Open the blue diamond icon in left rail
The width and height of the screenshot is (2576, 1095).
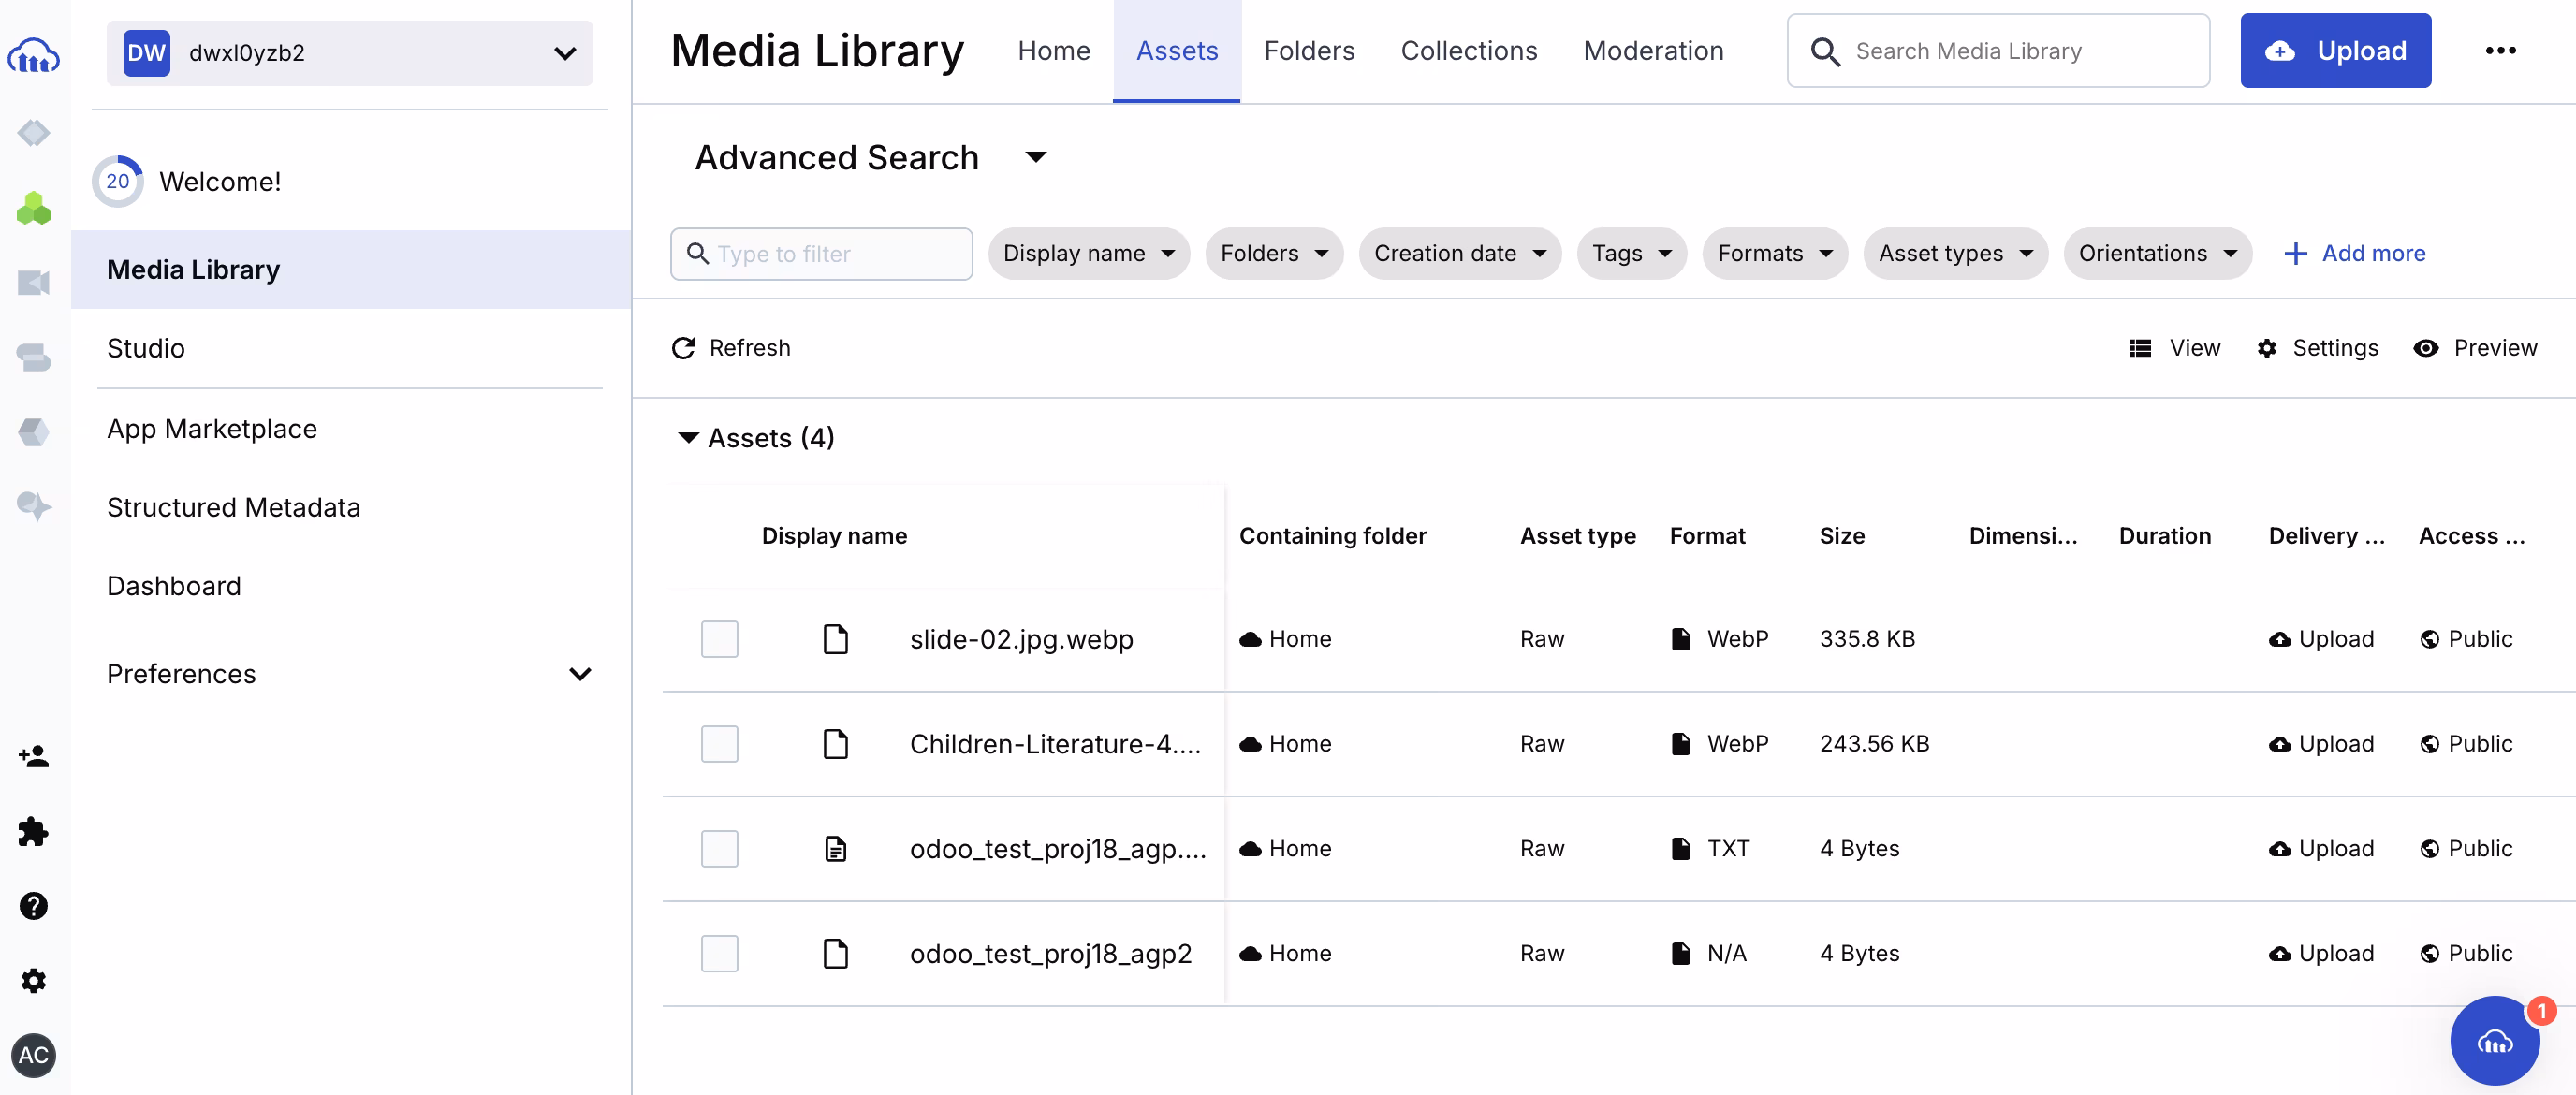coord(33,133)
